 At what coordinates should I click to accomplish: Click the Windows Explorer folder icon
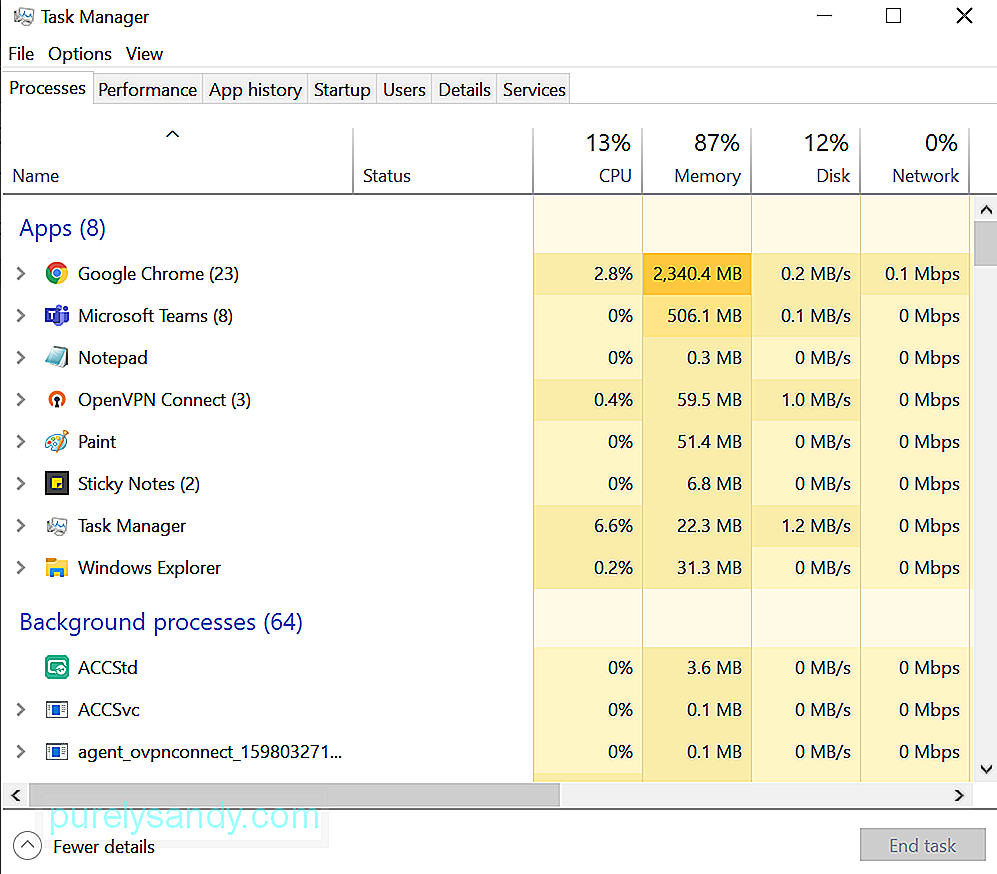coord(57,568)
